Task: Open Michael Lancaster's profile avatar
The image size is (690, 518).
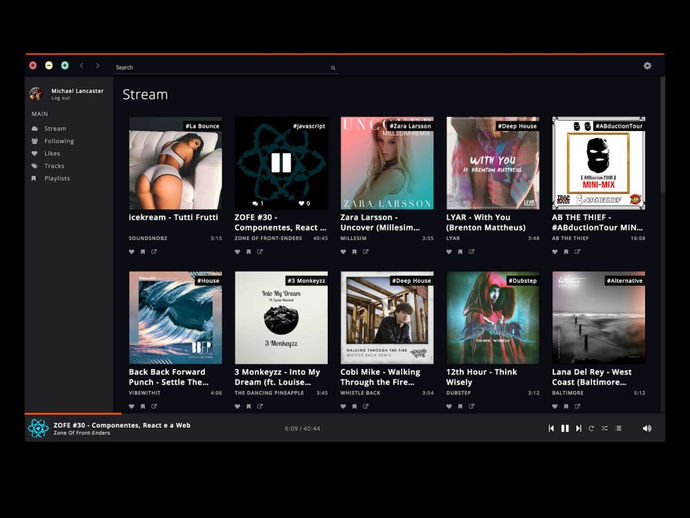Action: point(36,94)
